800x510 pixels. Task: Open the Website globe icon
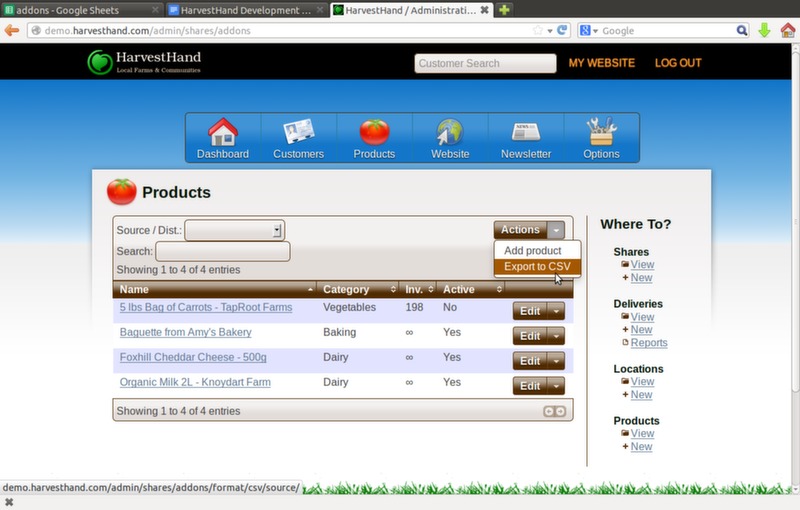click(450, 133)
